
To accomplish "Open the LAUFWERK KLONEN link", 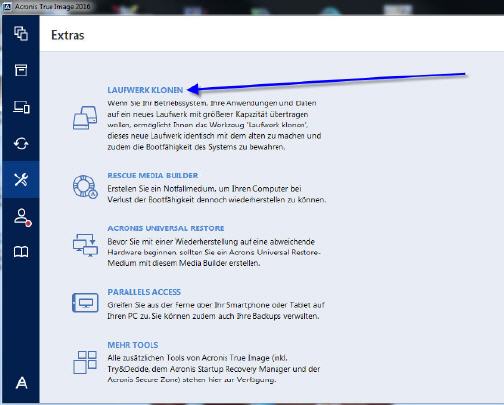I will 145,90.
